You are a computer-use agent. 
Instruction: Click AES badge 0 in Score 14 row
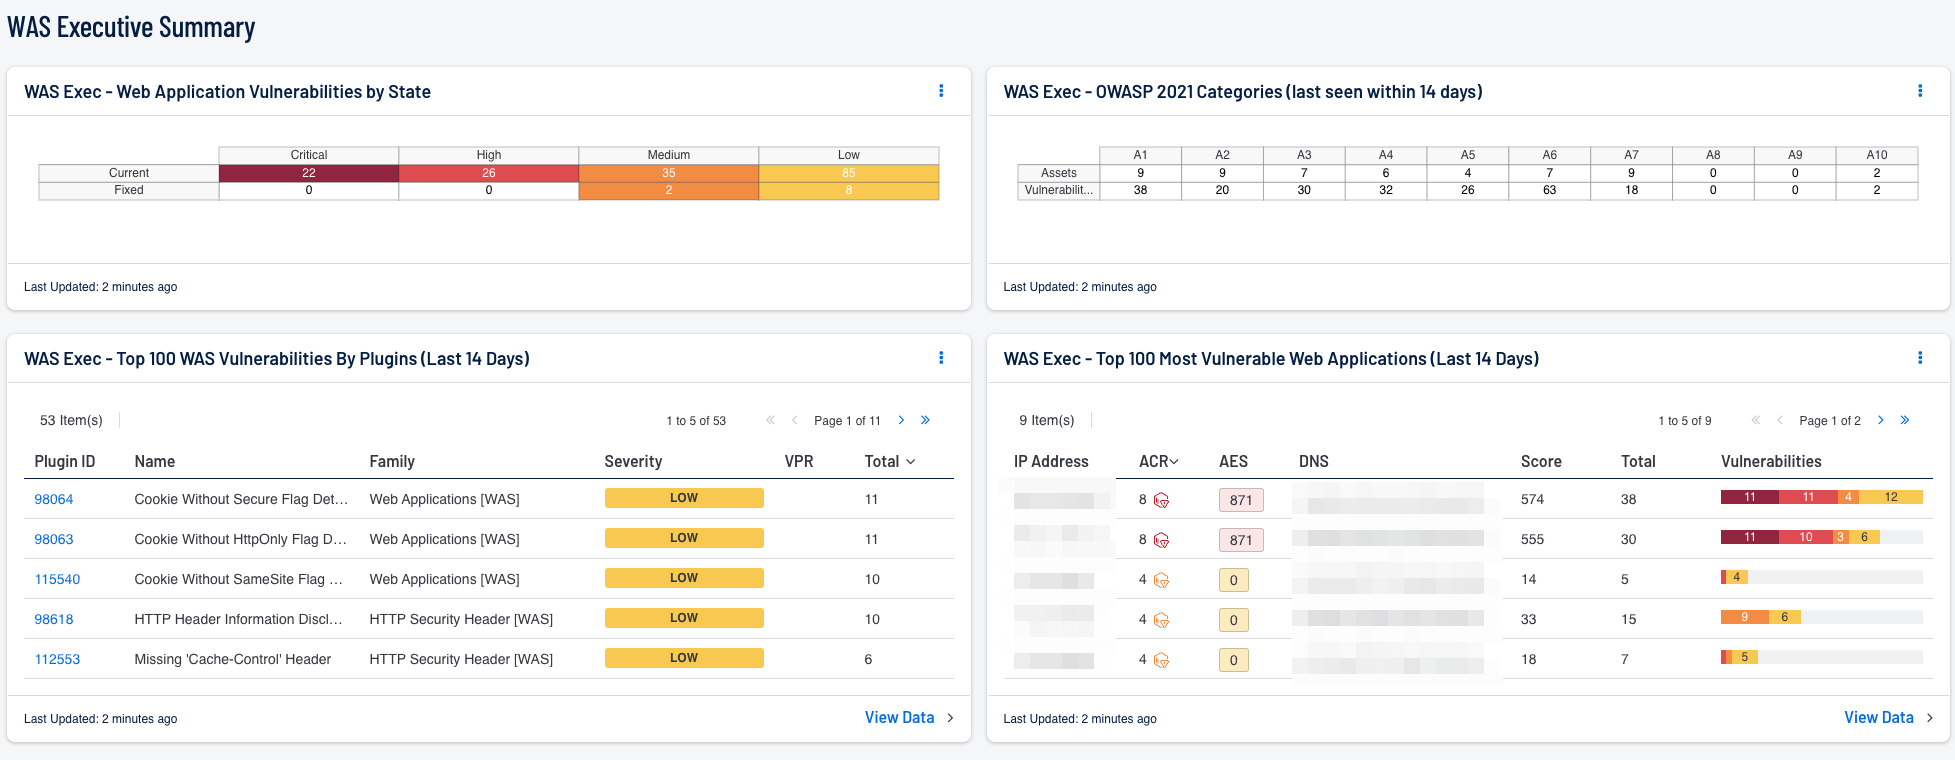[x=1233, y=580]
